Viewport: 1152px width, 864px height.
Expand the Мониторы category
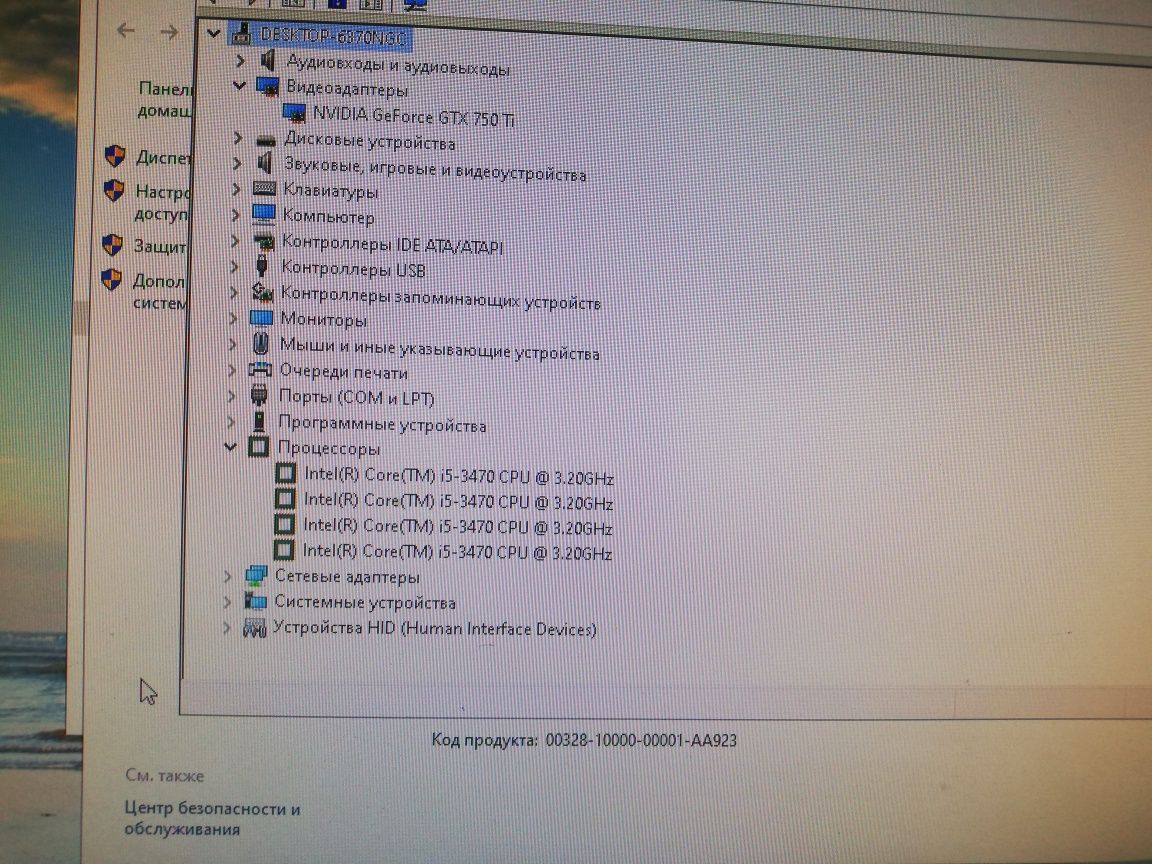pos(233,318)
